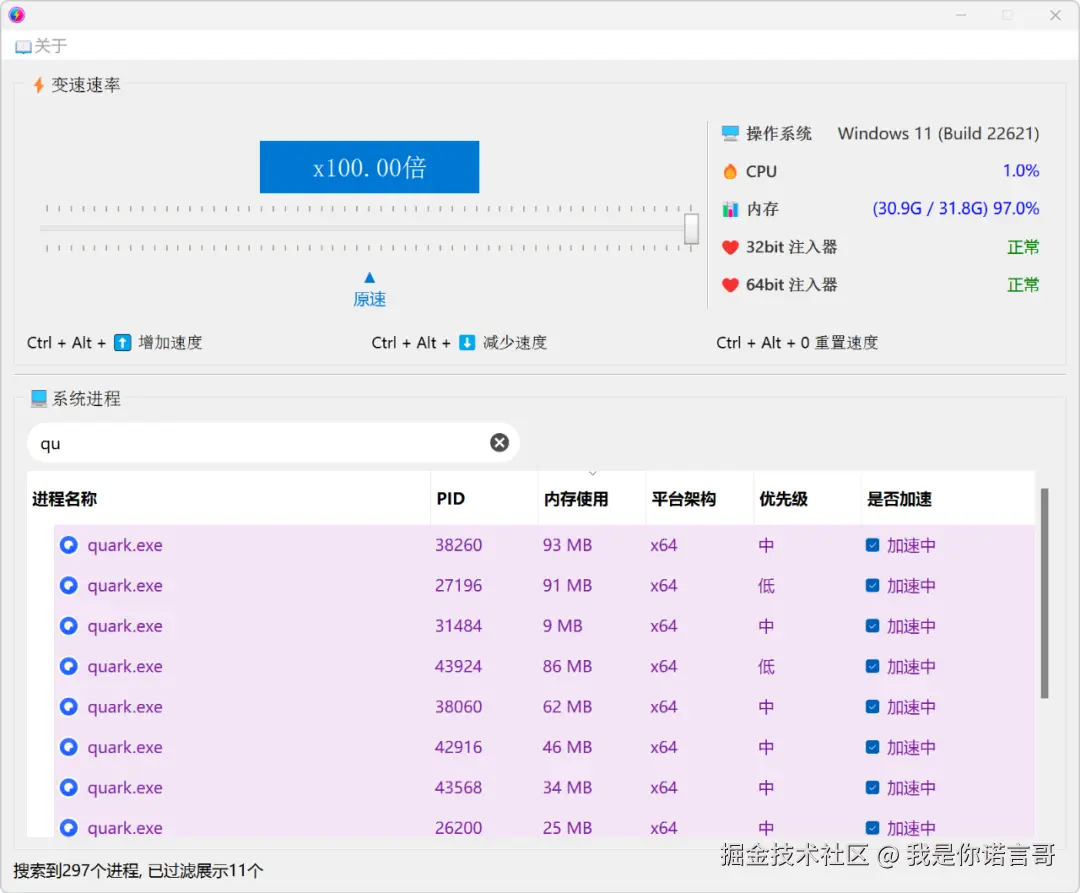Click Windows 11 (Build 22621) text
1080x893 pixels.
tap(938, 134)
